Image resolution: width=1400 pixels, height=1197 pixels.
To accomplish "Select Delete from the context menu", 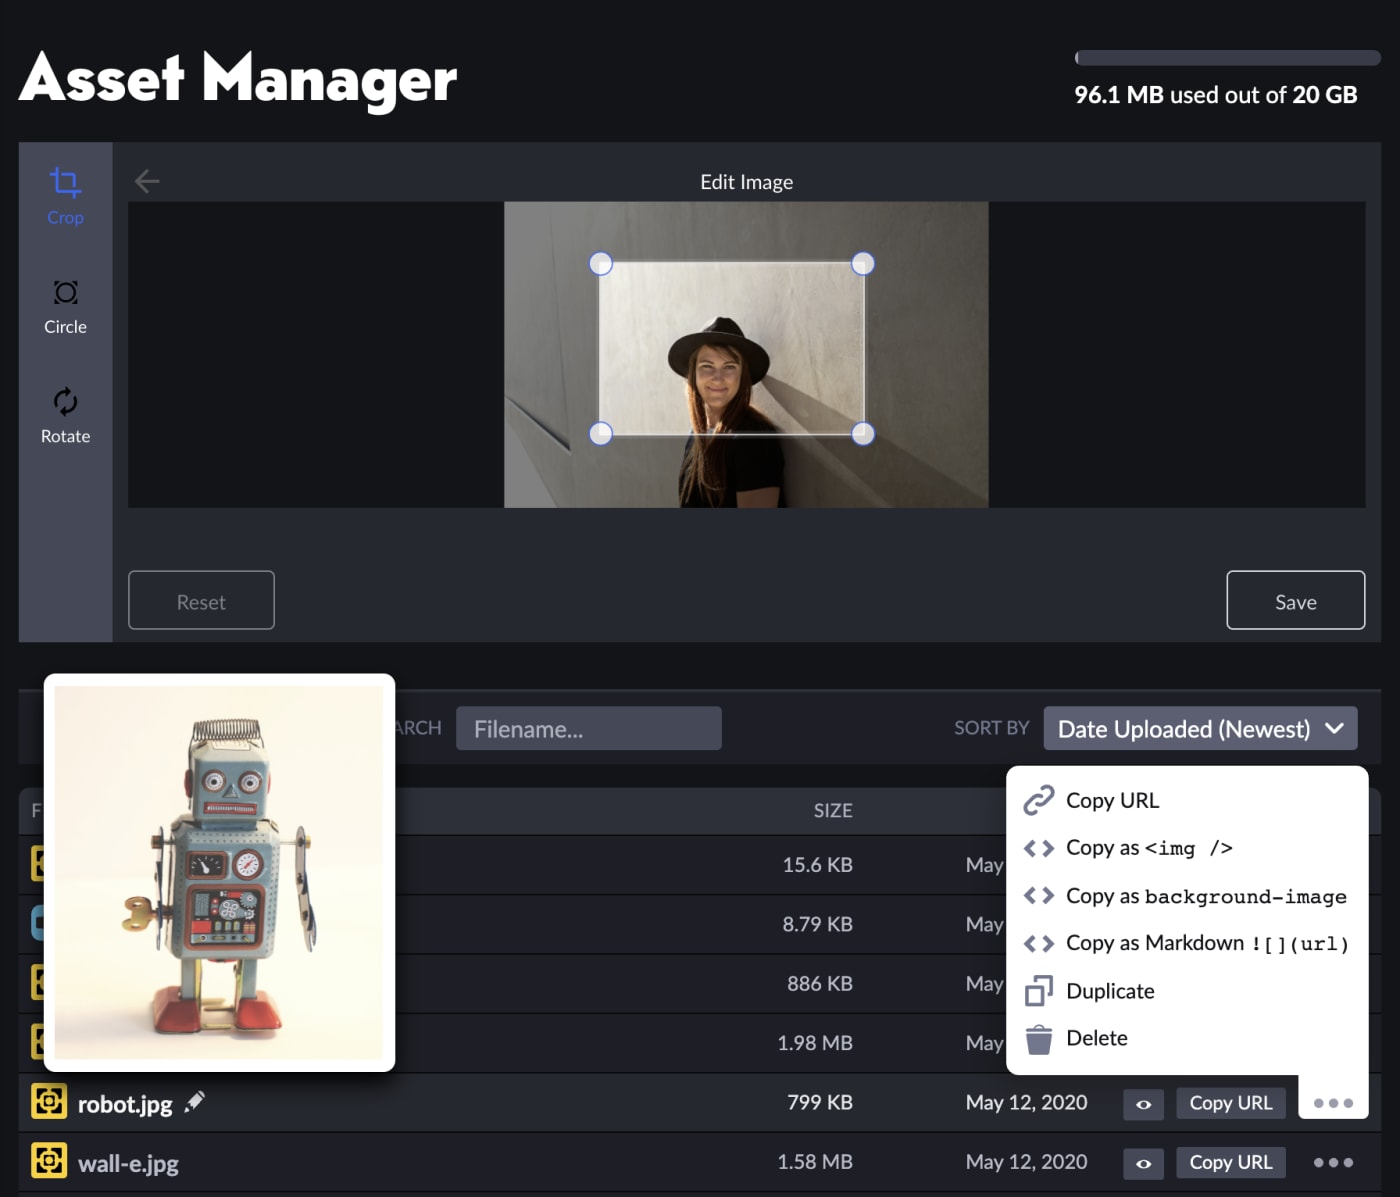I will (x=1096, y=1038).
